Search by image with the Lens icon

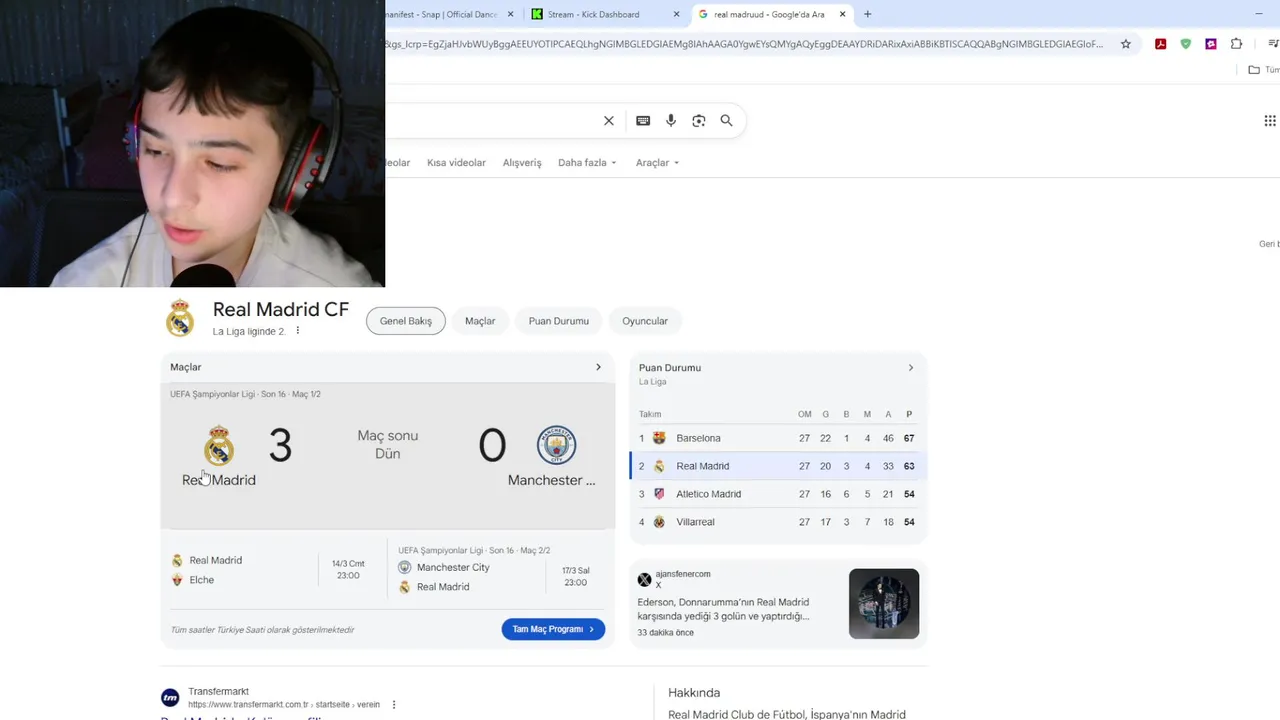pyautogui.click(x=699, y=121)
